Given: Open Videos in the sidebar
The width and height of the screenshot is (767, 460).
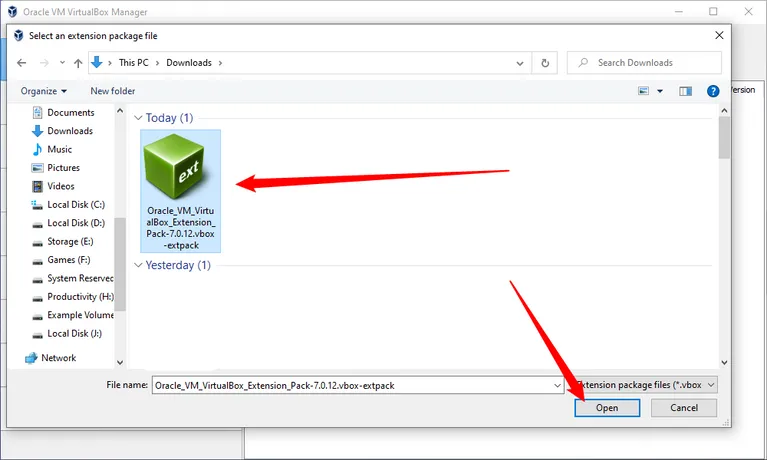Looking at the screenshot, I should [53, 186].
